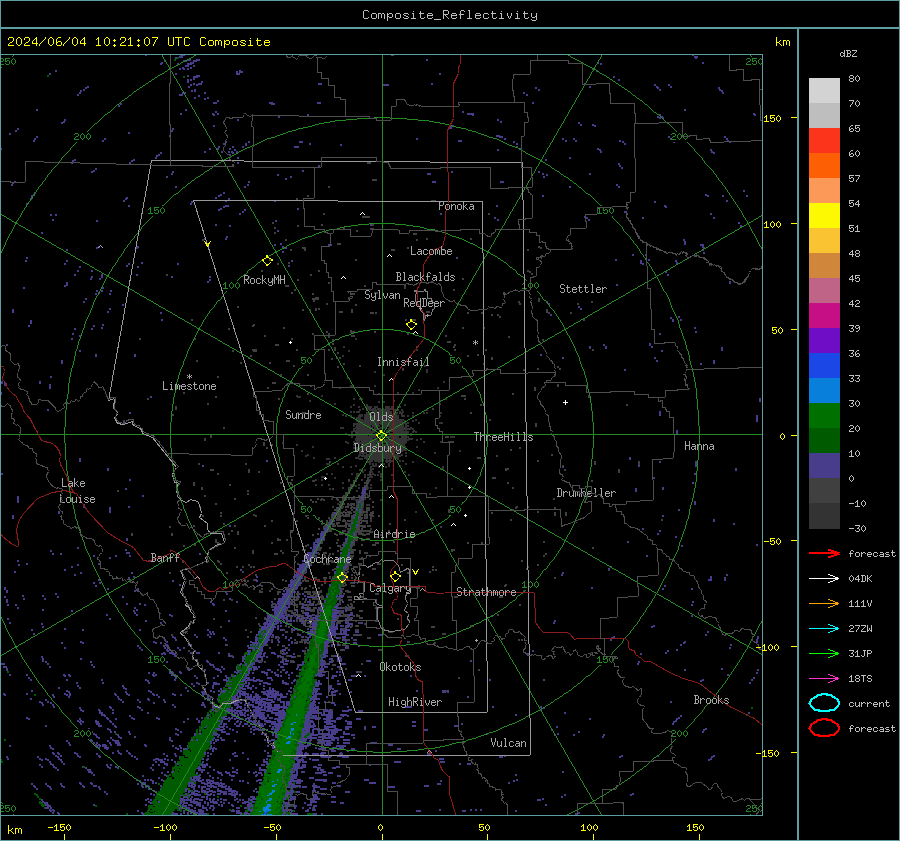Click the Strathmore town label
The image size is (900, 841).
(486, 592)
